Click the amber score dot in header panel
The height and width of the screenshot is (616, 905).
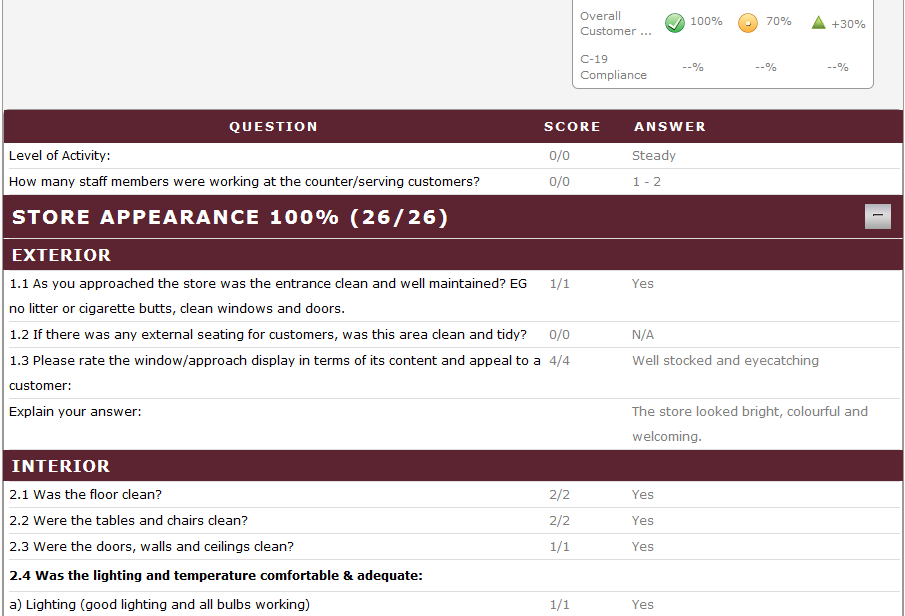(748, 22)
